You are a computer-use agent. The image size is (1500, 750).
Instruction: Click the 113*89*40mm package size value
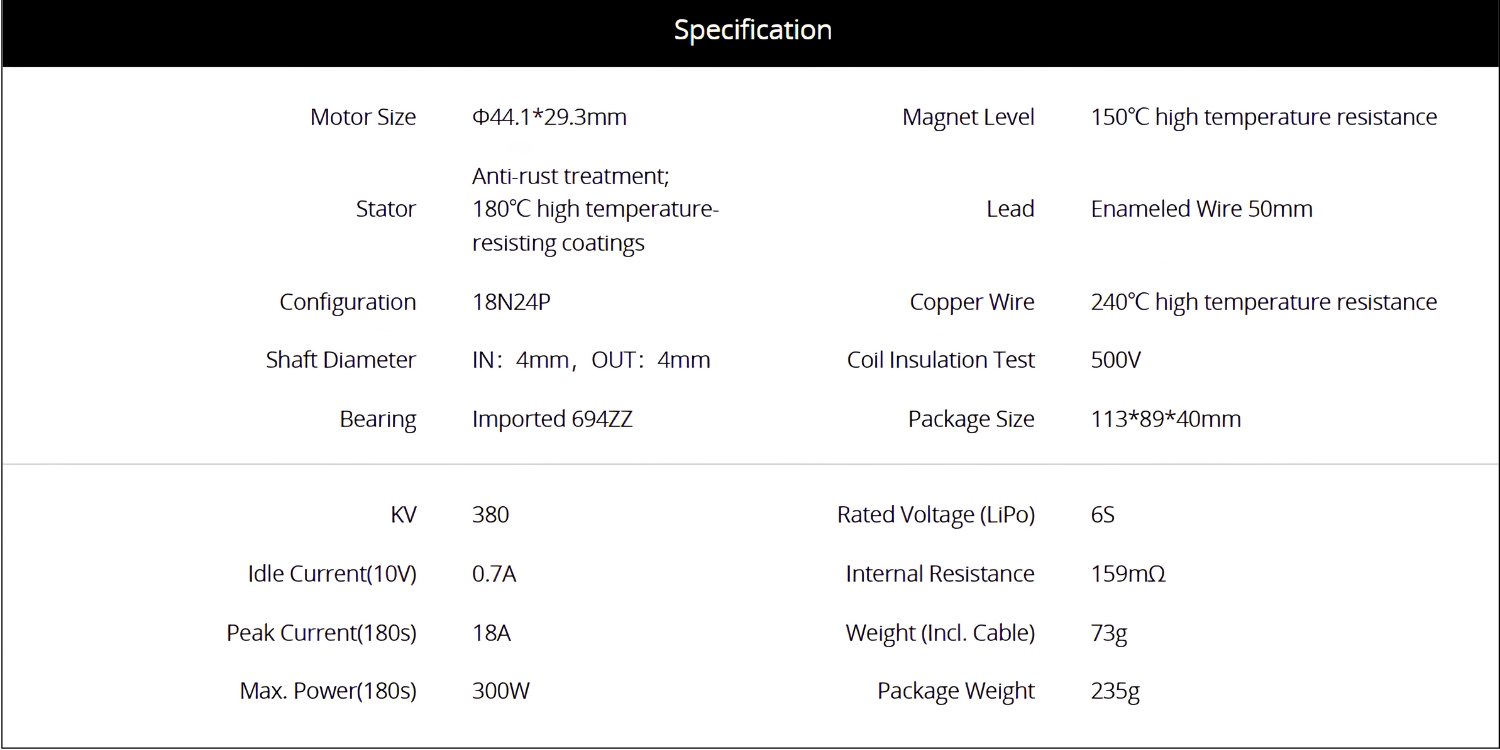coord(1166,419)
